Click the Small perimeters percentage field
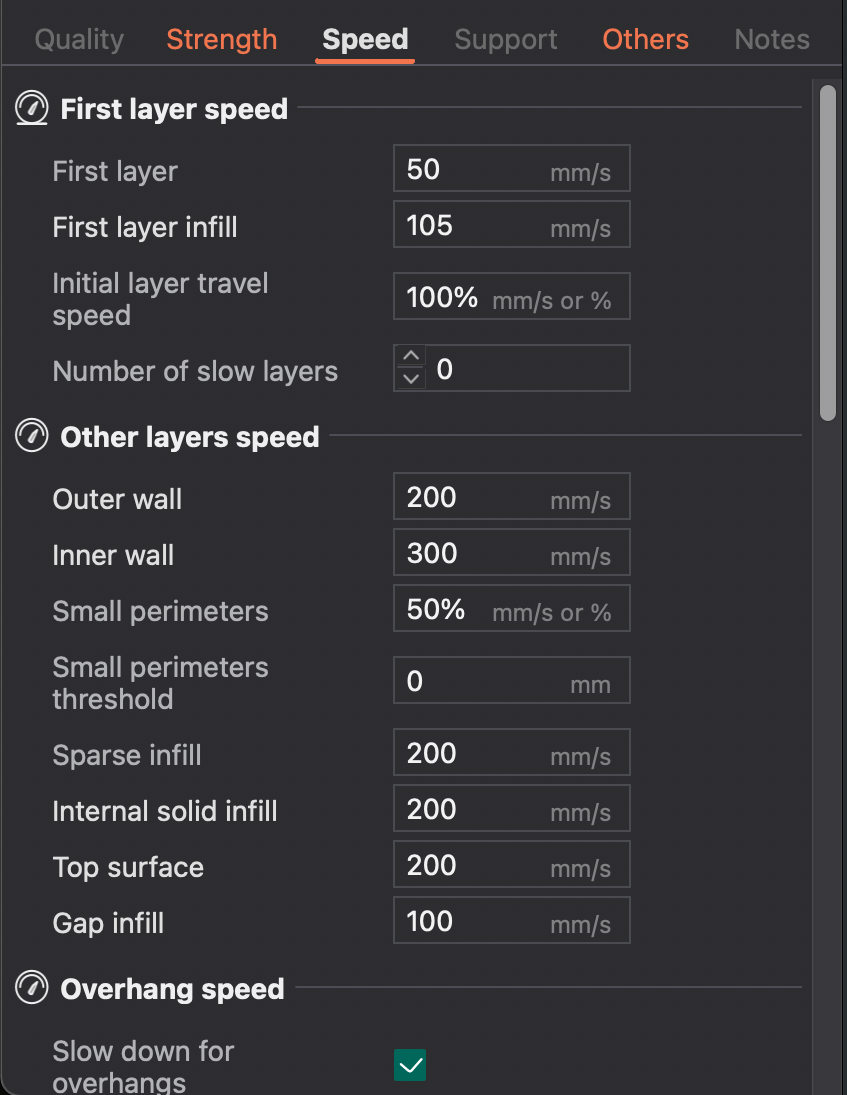847x1095 pixels. [512, 608]
